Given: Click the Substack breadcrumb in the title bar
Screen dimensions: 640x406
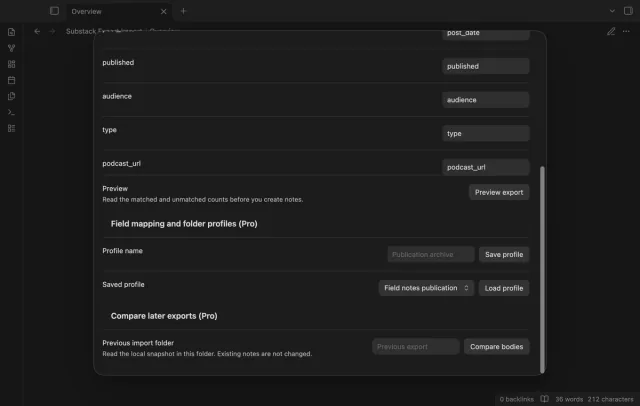Looking at the screenshot, I should click(x=81, y=31).
